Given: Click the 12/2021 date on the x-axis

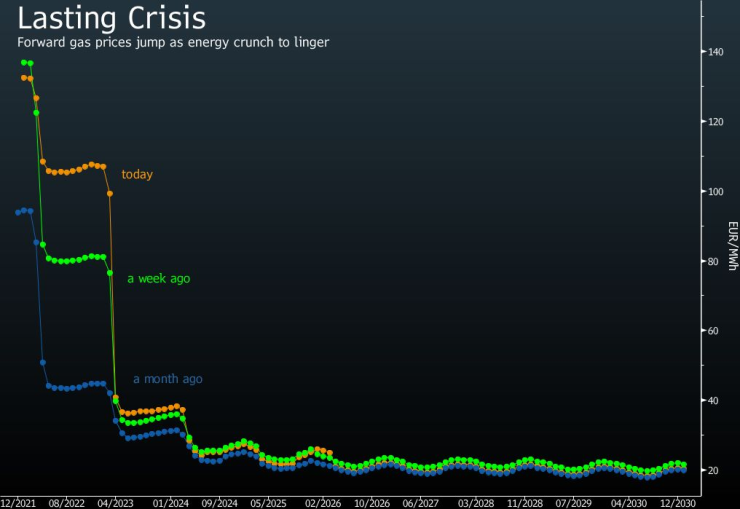Looking at the screenshot, I should 20,502.
